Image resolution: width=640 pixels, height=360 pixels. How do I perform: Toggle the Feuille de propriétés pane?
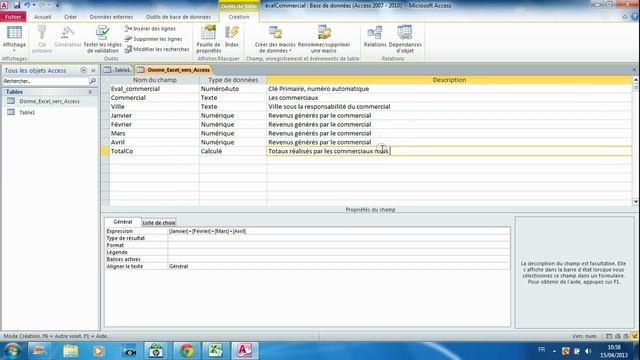(208, 39)
